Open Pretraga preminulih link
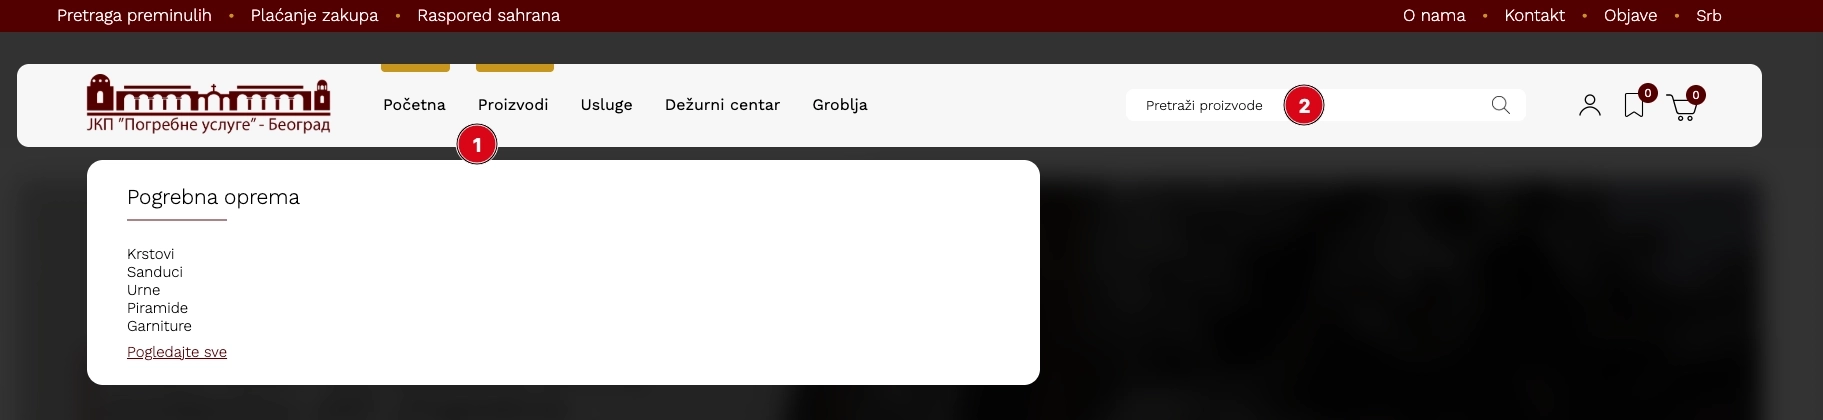Screen dimensions: 1823x420 134,15
